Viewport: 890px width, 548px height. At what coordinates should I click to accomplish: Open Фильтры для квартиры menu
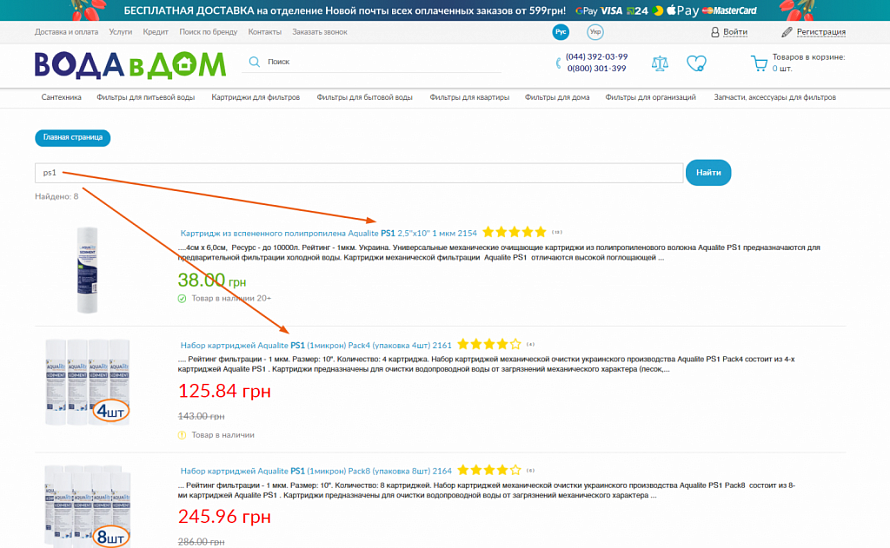pyautogui.click(x=469, y=97)
